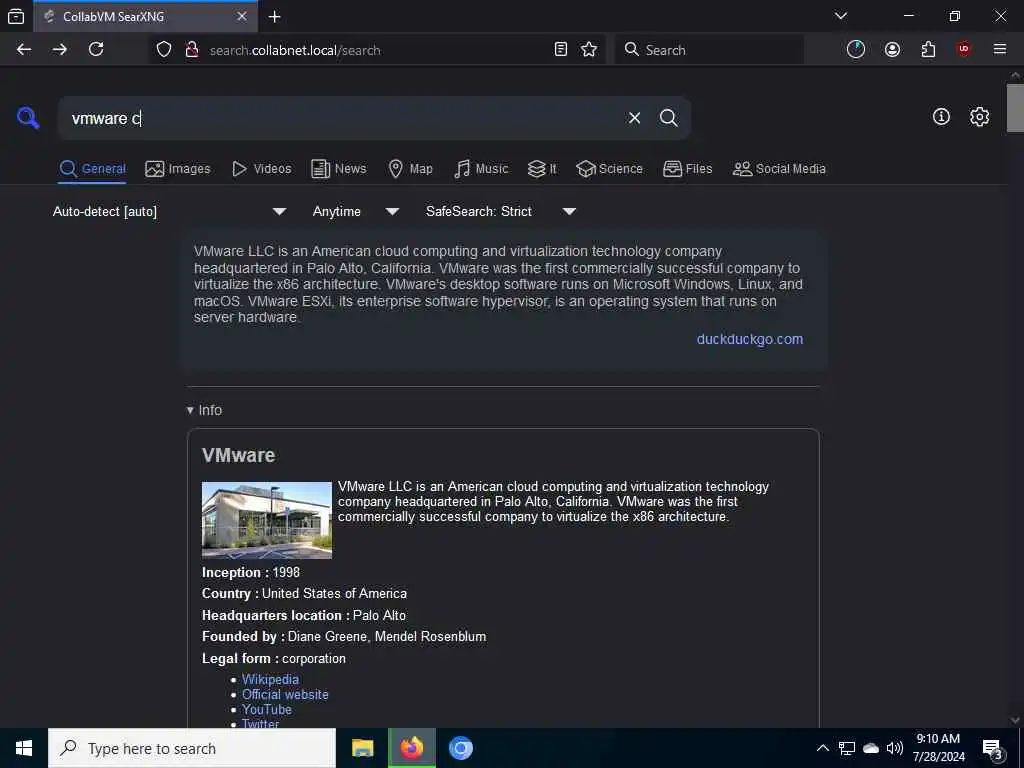Open tracking protection shield
This screenshot has height=768, width=1024.
164,50
